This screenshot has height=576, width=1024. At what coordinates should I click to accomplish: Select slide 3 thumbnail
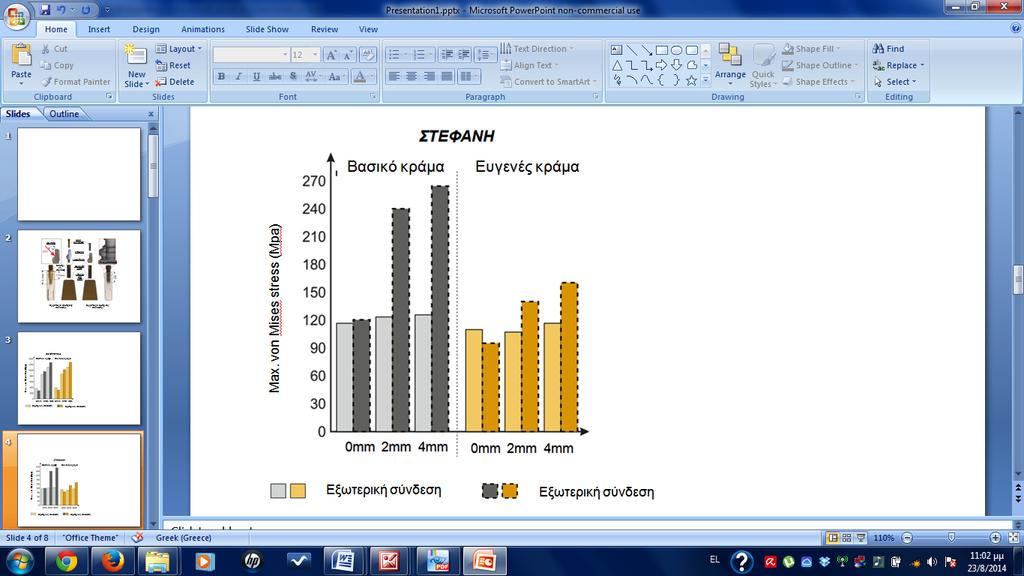[x=79, y=378]
